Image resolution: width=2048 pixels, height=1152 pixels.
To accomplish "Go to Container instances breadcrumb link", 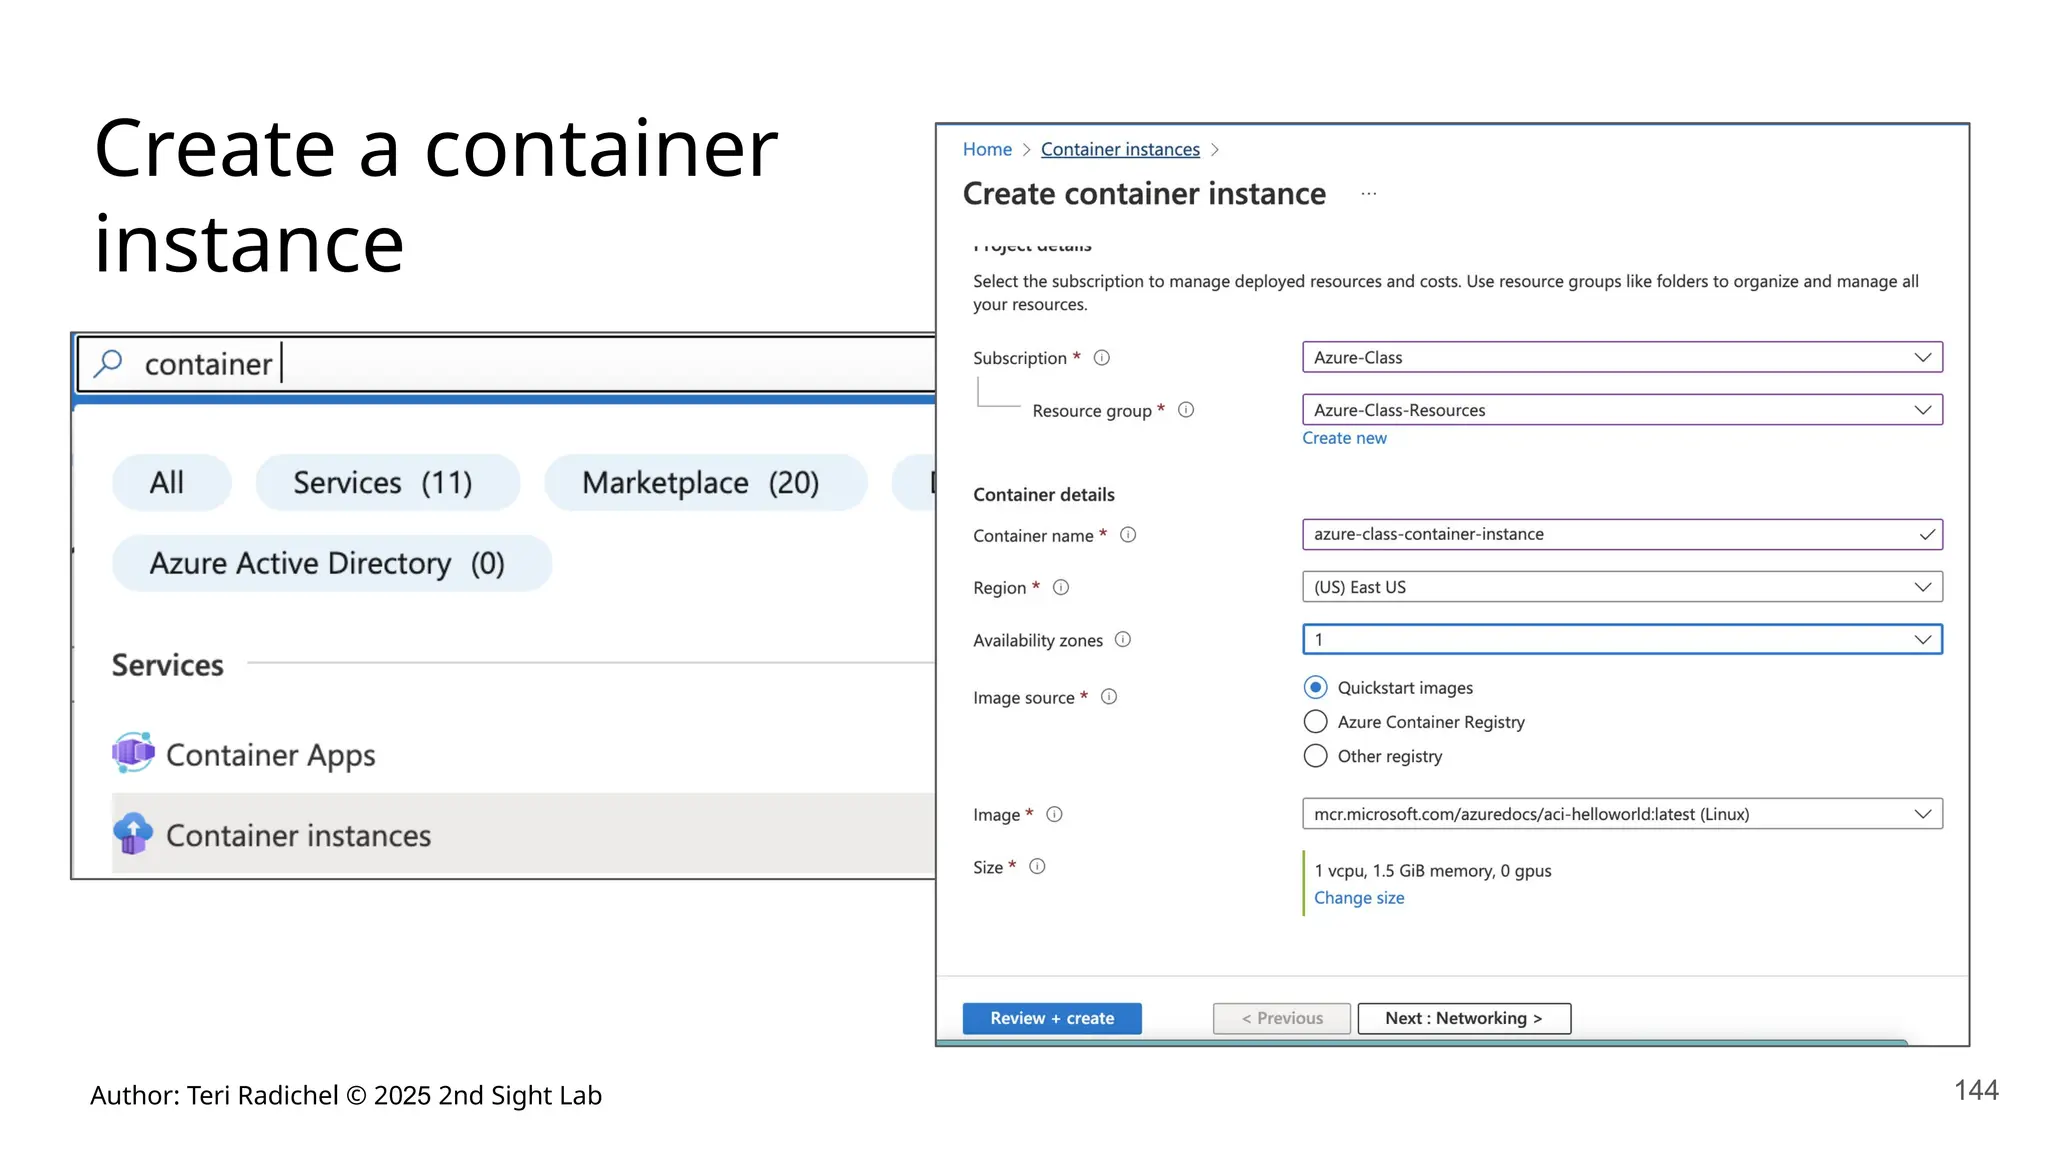I will 1120,149.
